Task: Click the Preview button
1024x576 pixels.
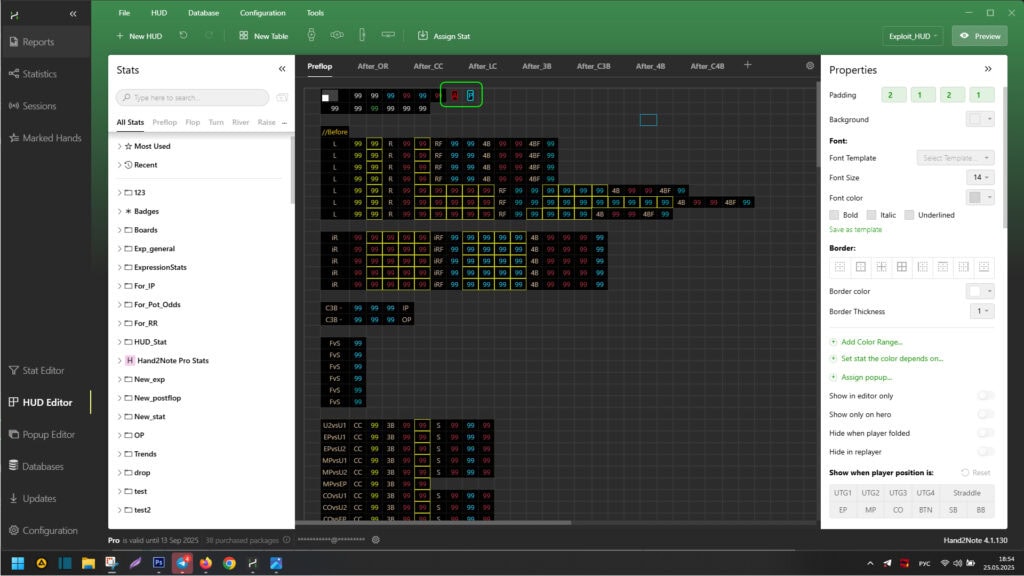Action: 979,36
